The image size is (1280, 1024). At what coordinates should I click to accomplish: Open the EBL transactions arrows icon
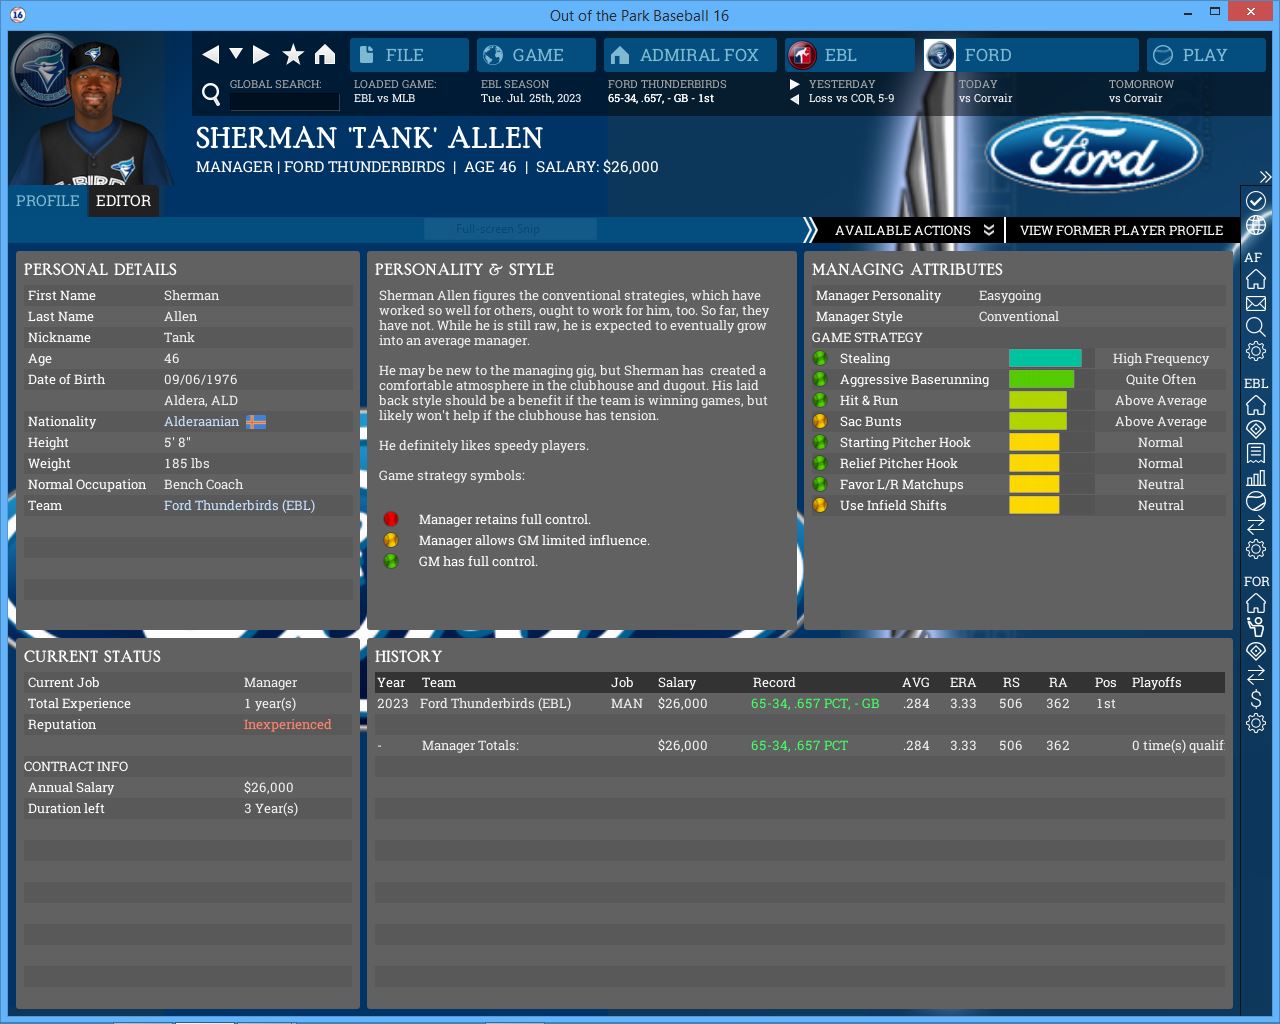click(x=1256, y=525)
